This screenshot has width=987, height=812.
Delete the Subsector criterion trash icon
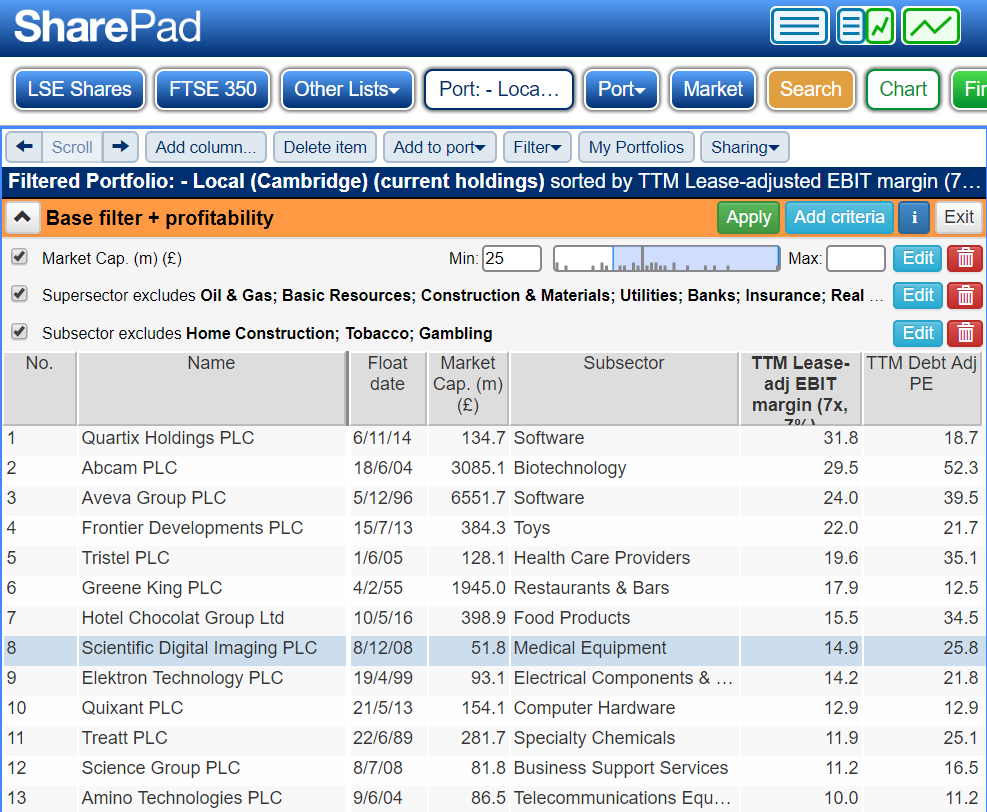965,333
